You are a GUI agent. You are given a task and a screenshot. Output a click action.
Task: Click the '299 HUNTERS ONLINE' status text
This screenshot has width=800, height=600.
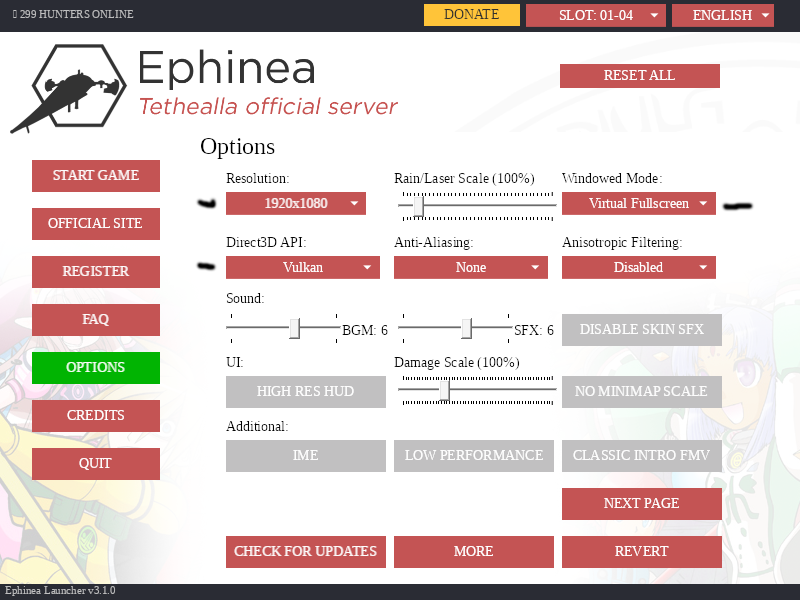pyautogui.click(x=77, y=14)
